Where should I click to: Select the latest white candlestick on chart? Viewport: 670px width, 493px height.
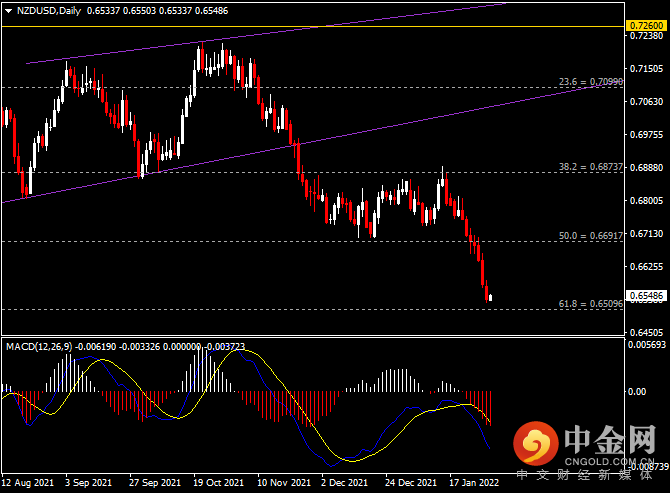coord(490,296)
